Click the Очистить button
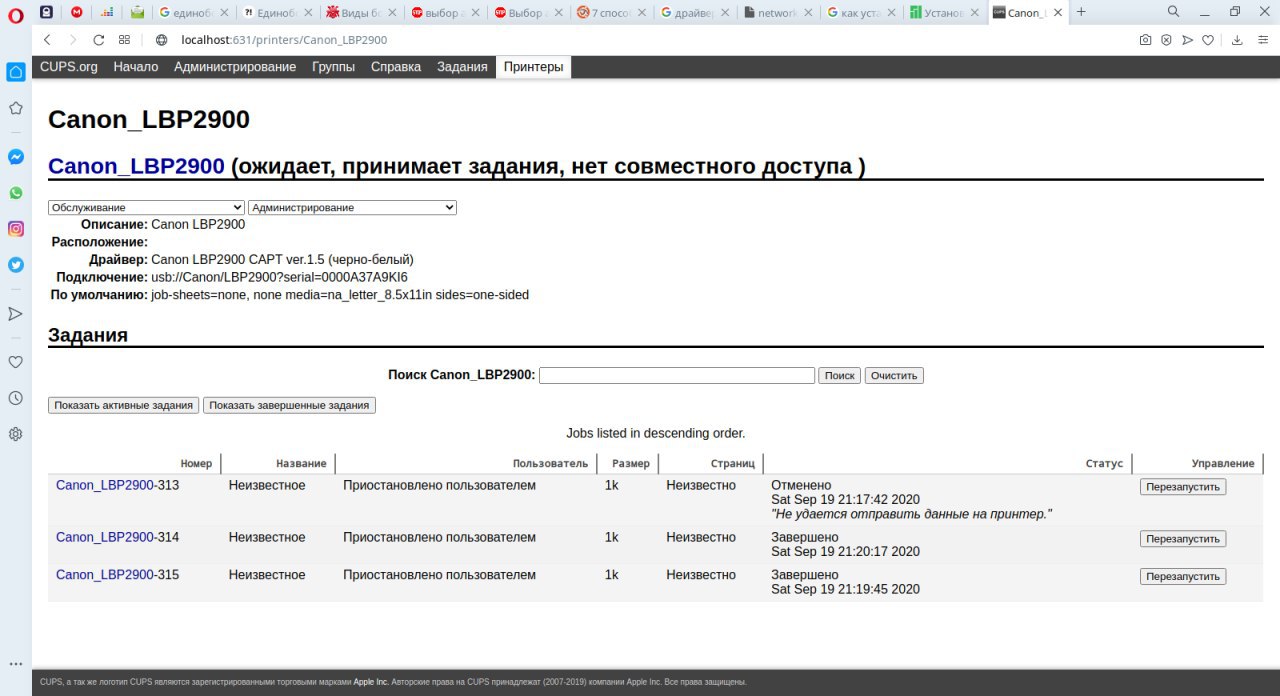1280x696 pixels. [894, 375]
